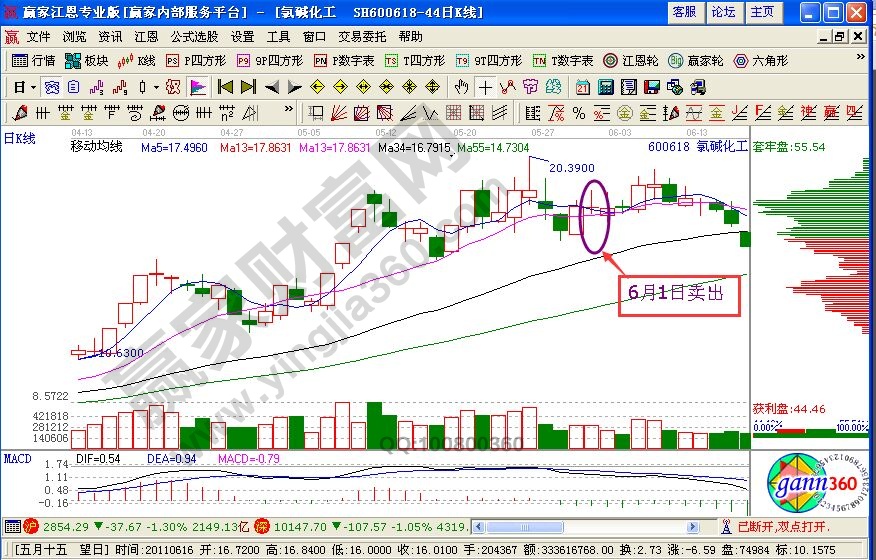Toggle the crosshair cursor tool

(x=484, y=86)
